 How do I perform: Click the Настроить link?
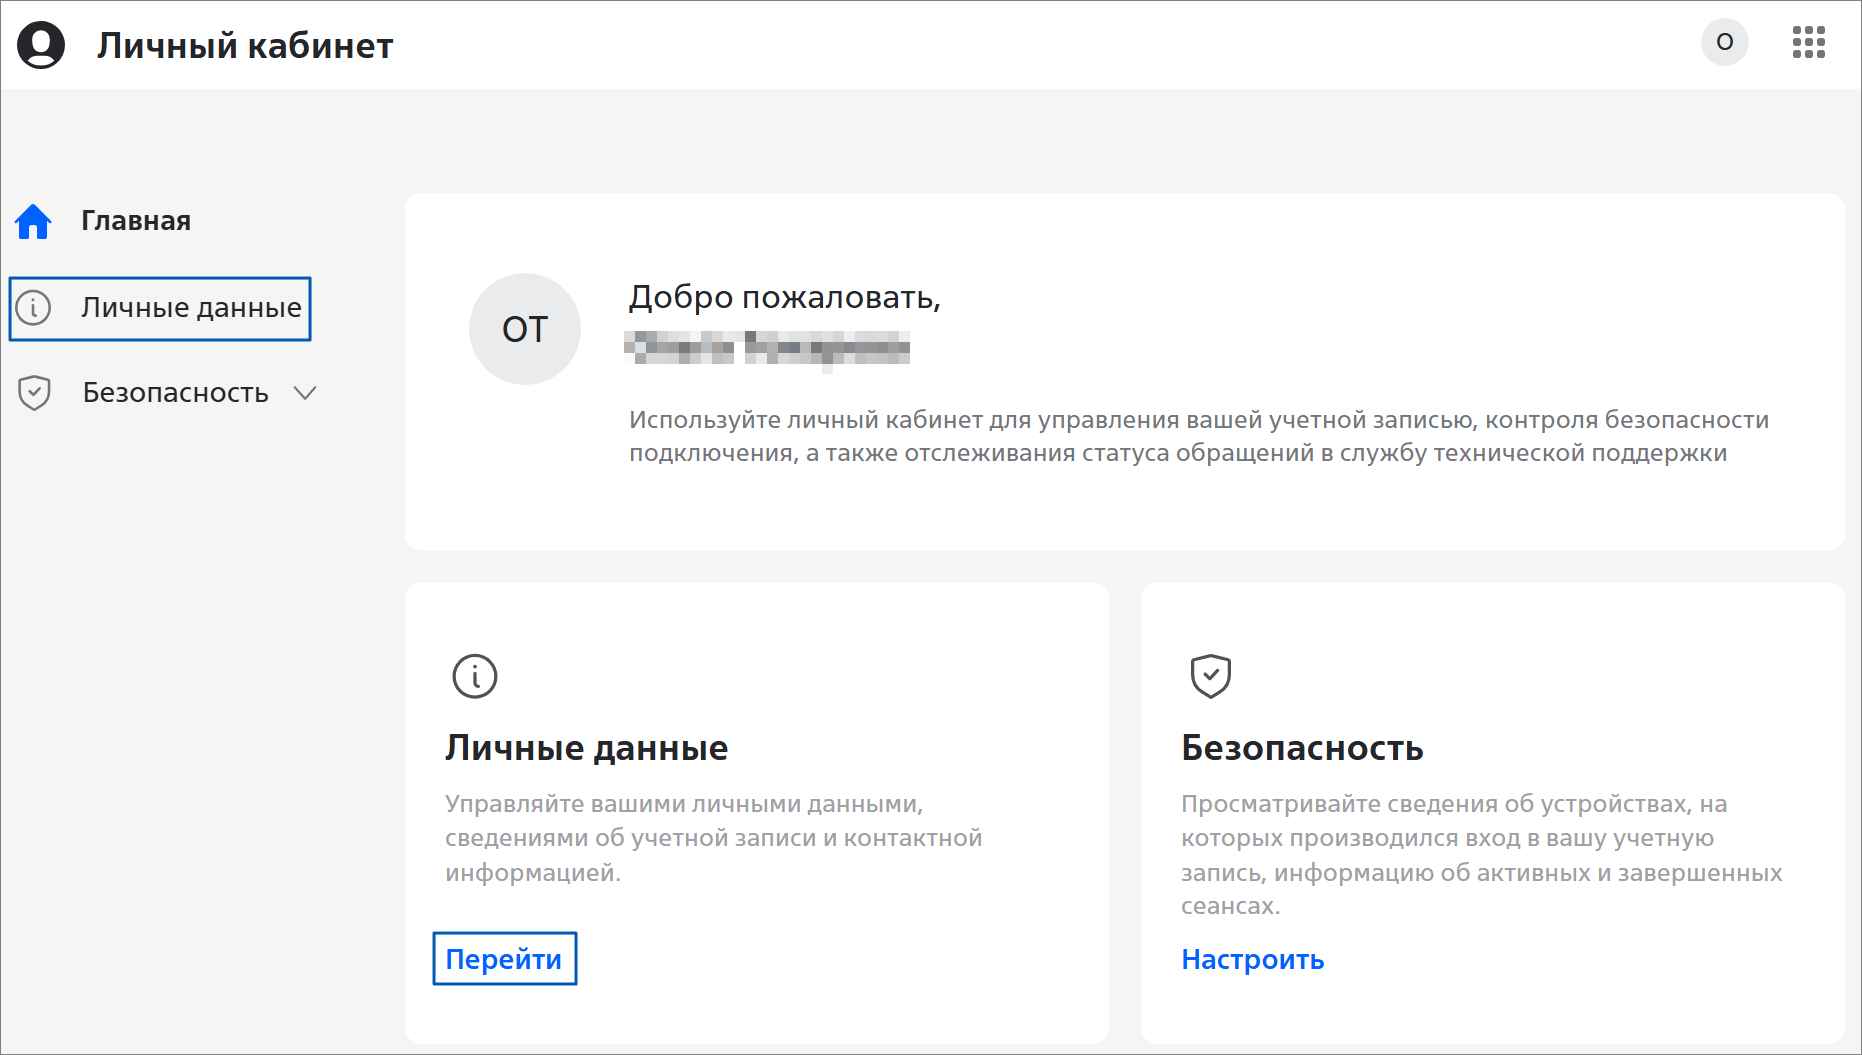coord(1252,959)
